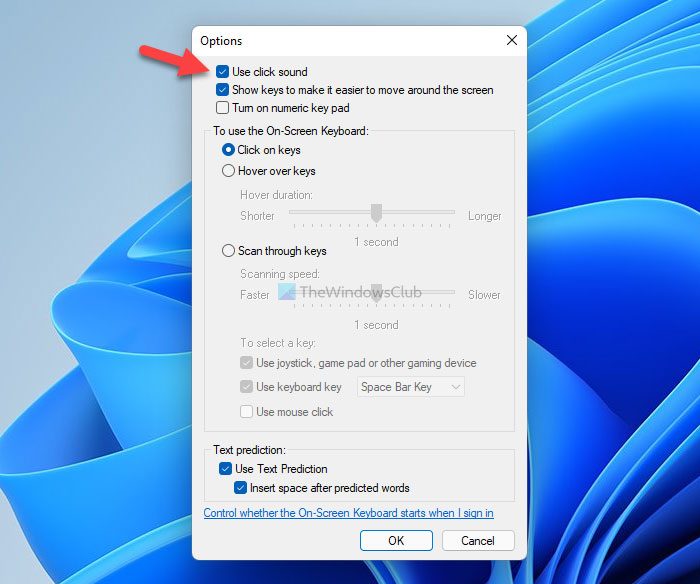Toggle Use joystick, game pad checkbox
Screen dimensions: 700x584
(x=246, y=363)
